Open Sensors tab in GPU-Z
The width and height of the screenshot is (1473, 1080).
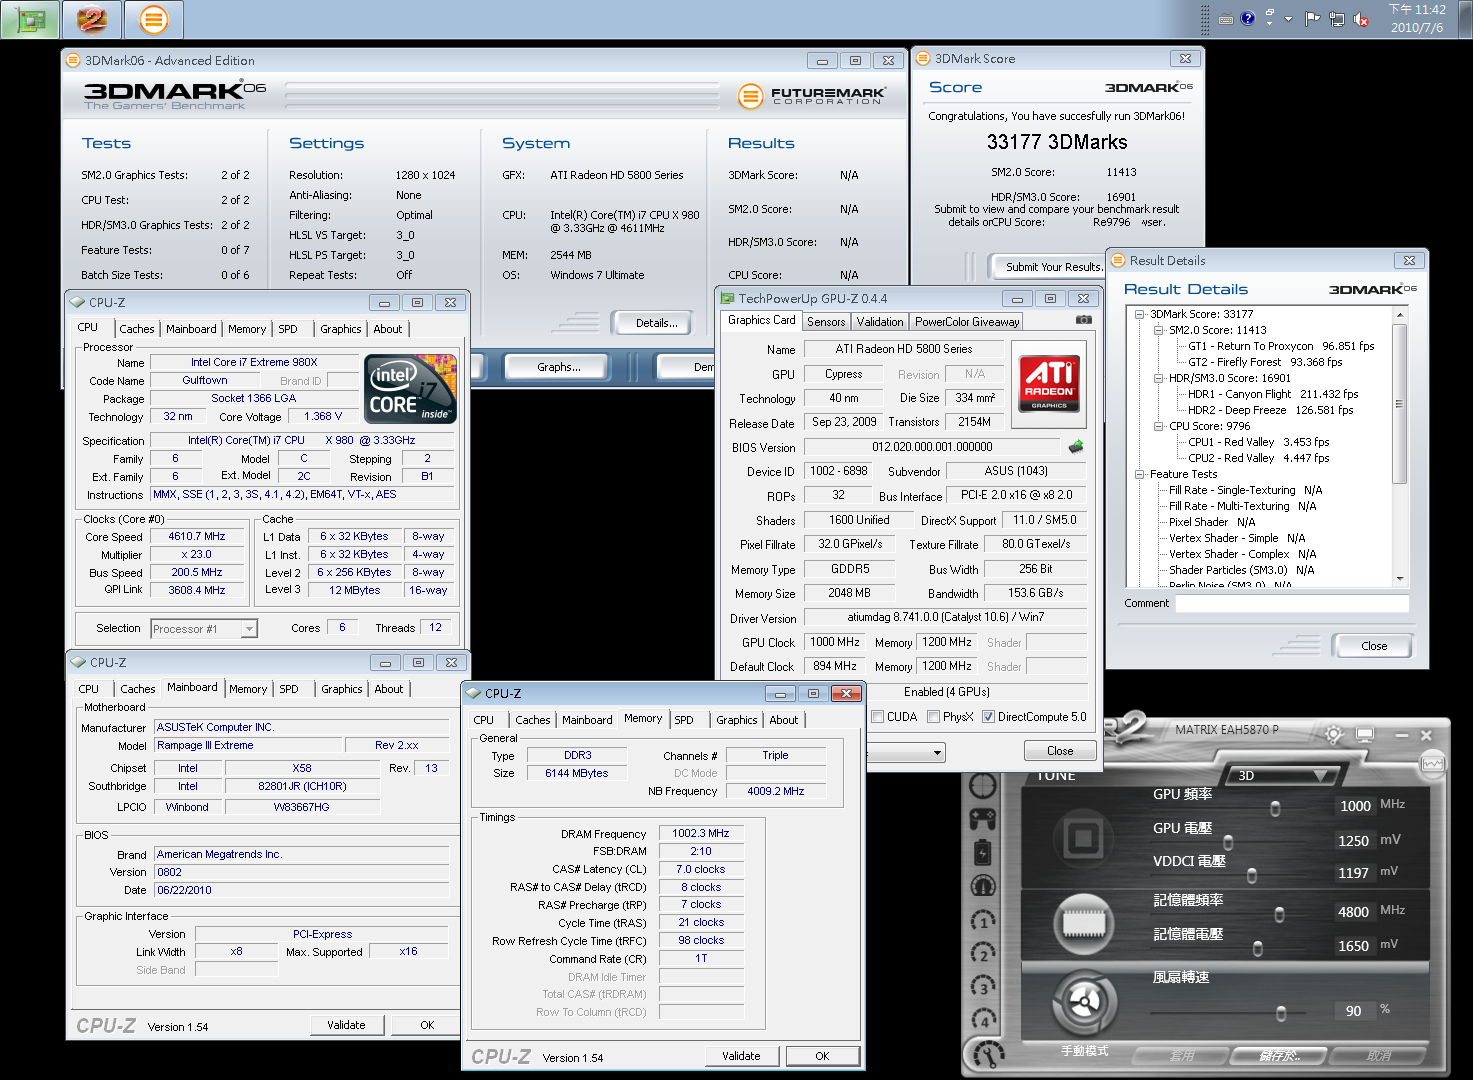[x=826, y=322]
